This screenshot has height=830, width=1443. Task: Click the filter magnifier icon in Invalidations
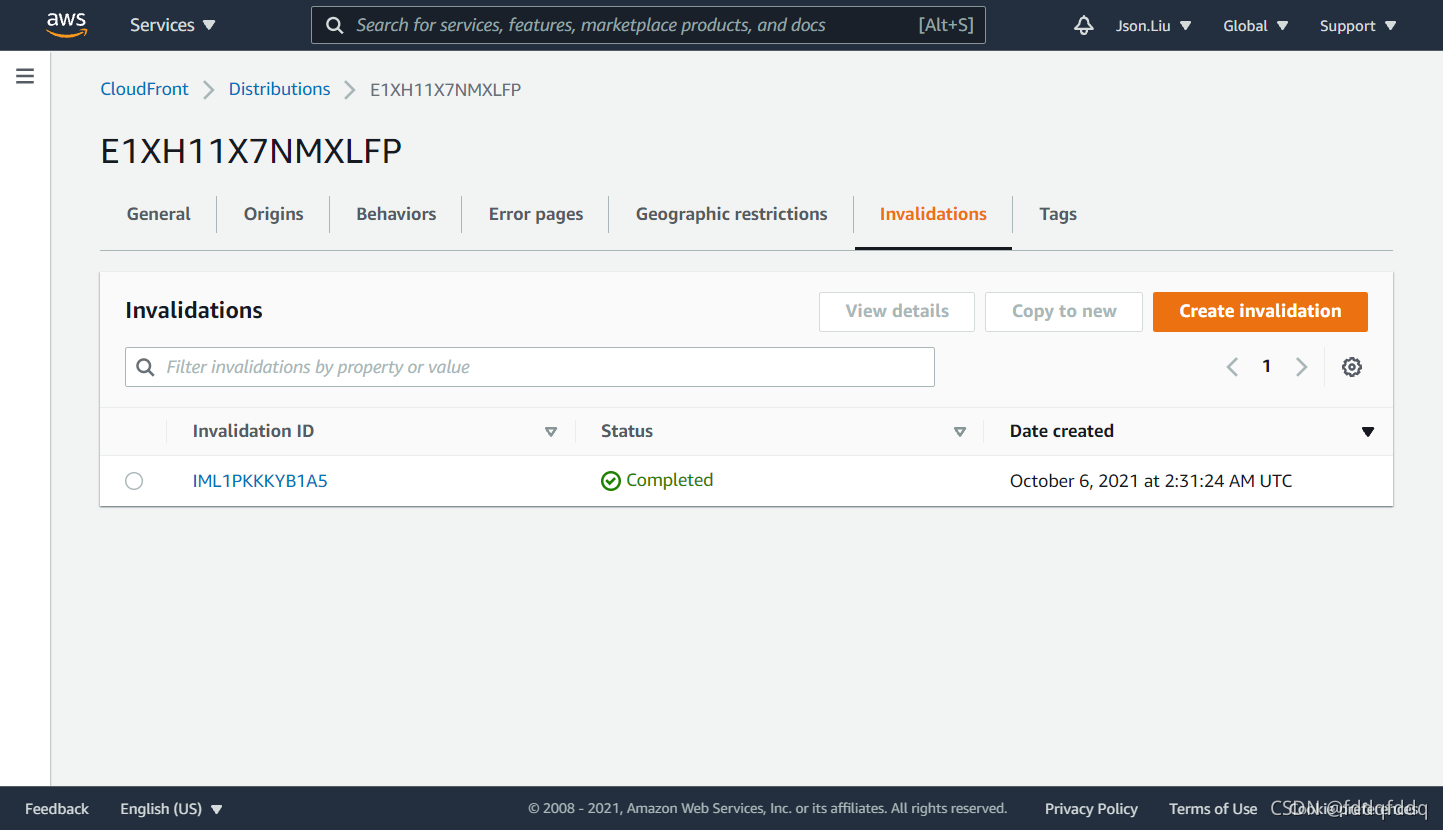[x=146, y=367]
